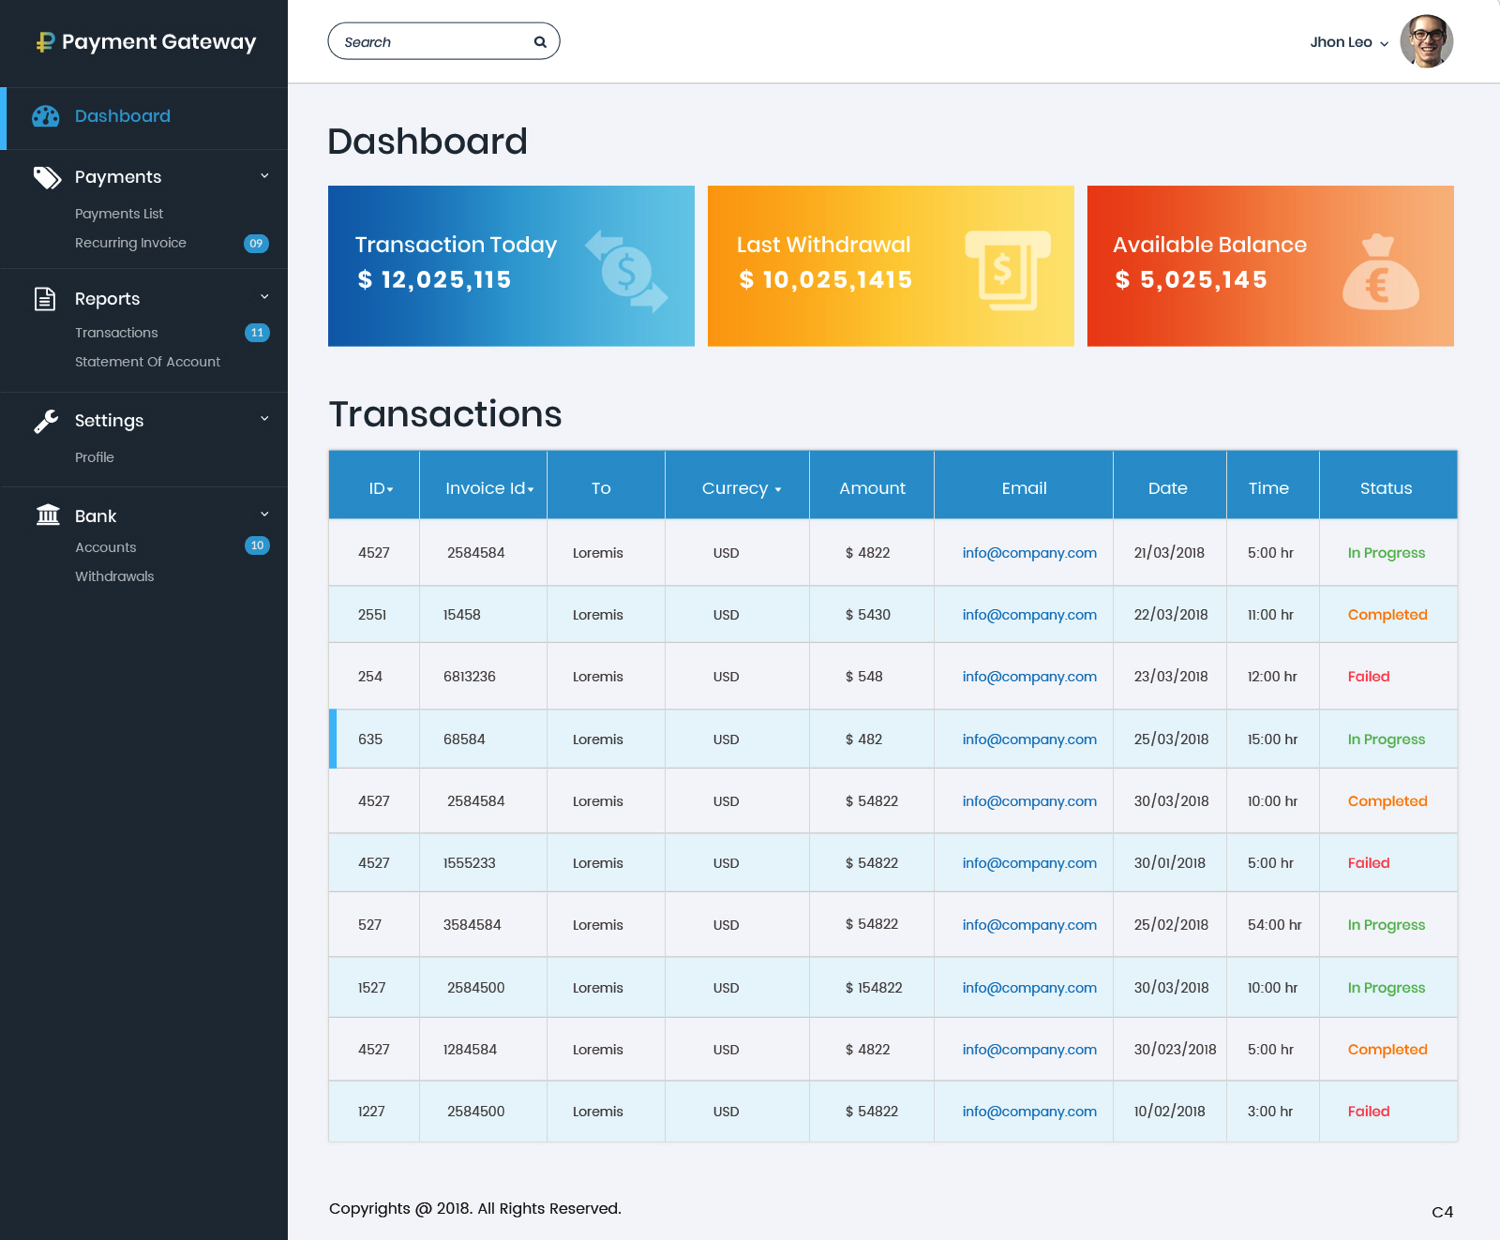The width and height of the screenshot is (1500, 1240).
Task: Go to Withdrawals in sidebar
Action: point(114,576)
